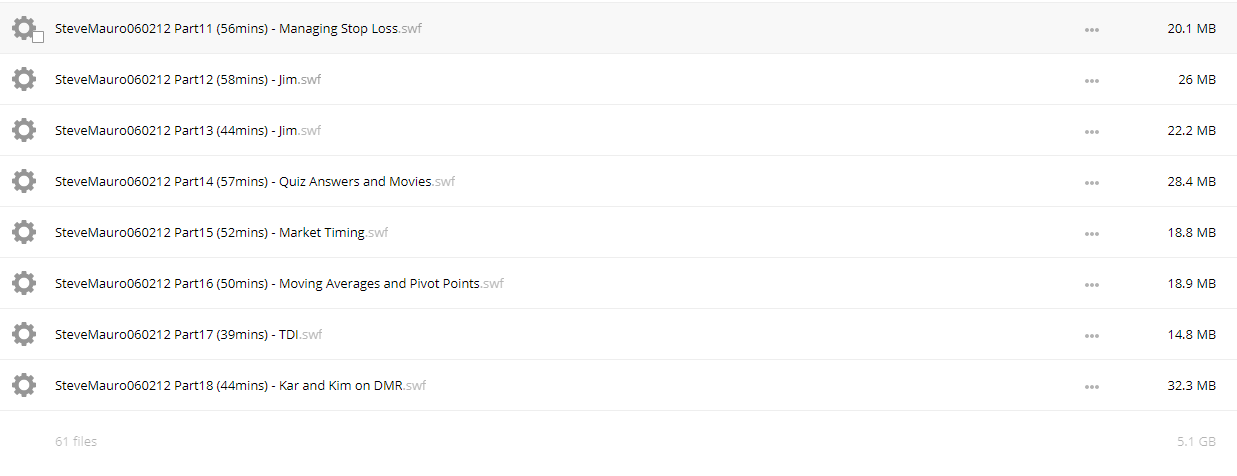Open the Part18 Kar and Kim on DMR file
The height and width of the screenshot is (476, 1237).
pyautogui.click(x=240, y=386)
